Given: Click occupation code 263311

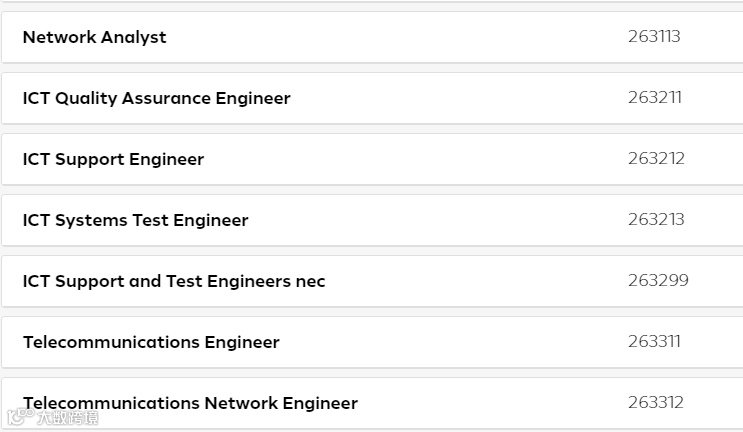Looking at the screenshot, I should pos(654,342).
